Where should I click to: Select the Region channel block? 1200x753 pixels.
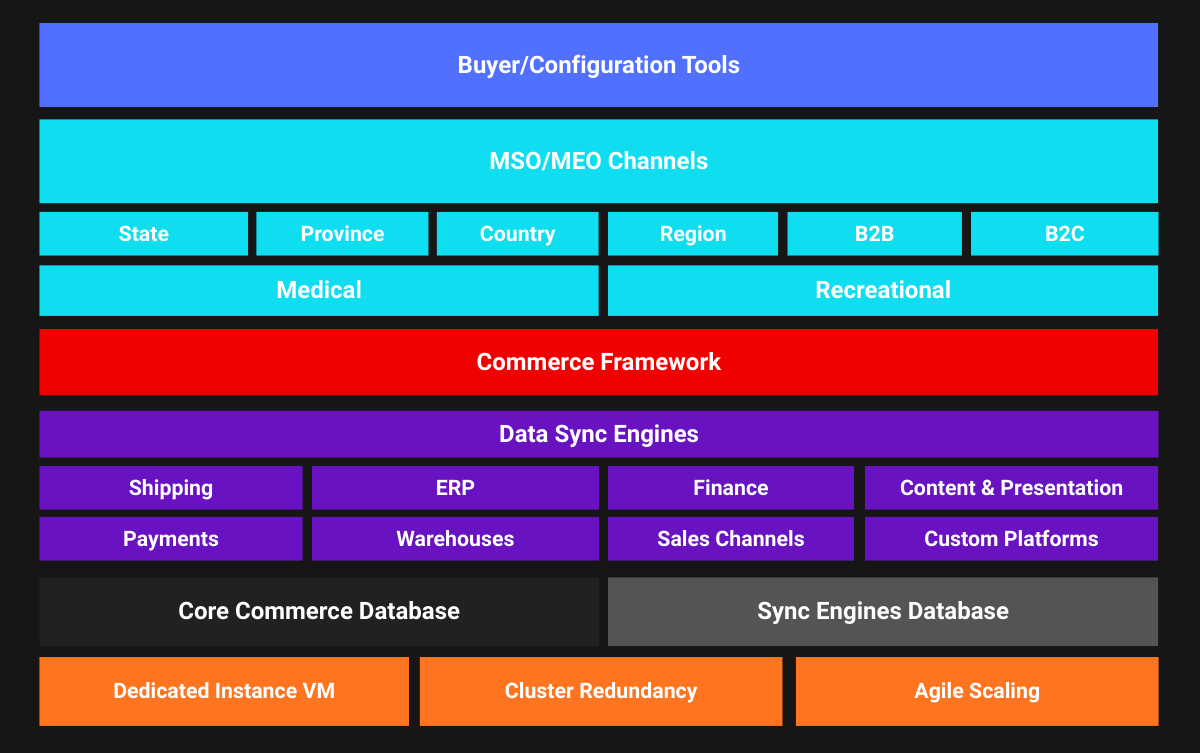[692, 233]
